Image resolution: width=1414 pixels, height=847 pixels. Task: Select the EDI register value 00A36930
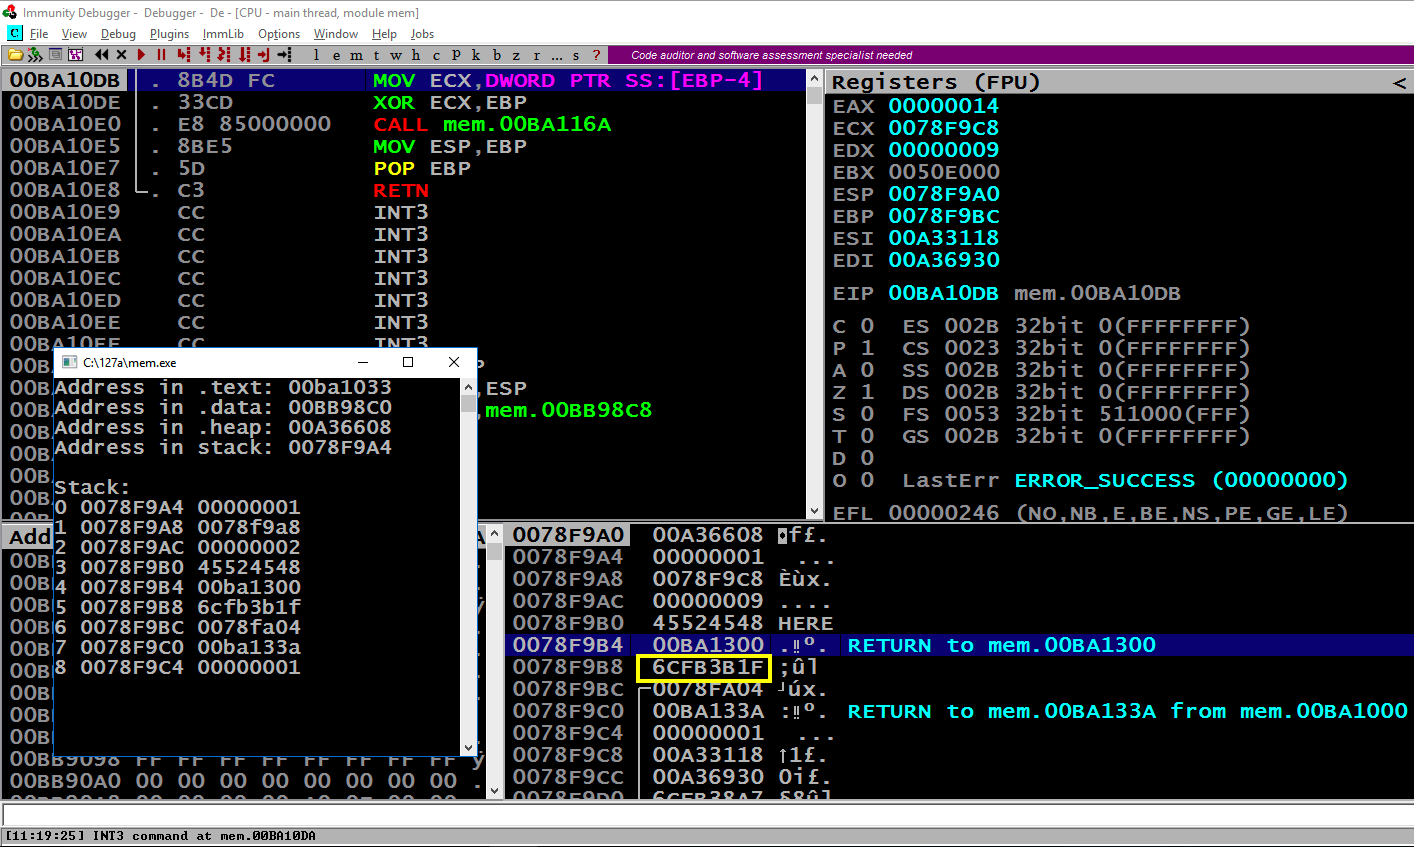point(943,260)
